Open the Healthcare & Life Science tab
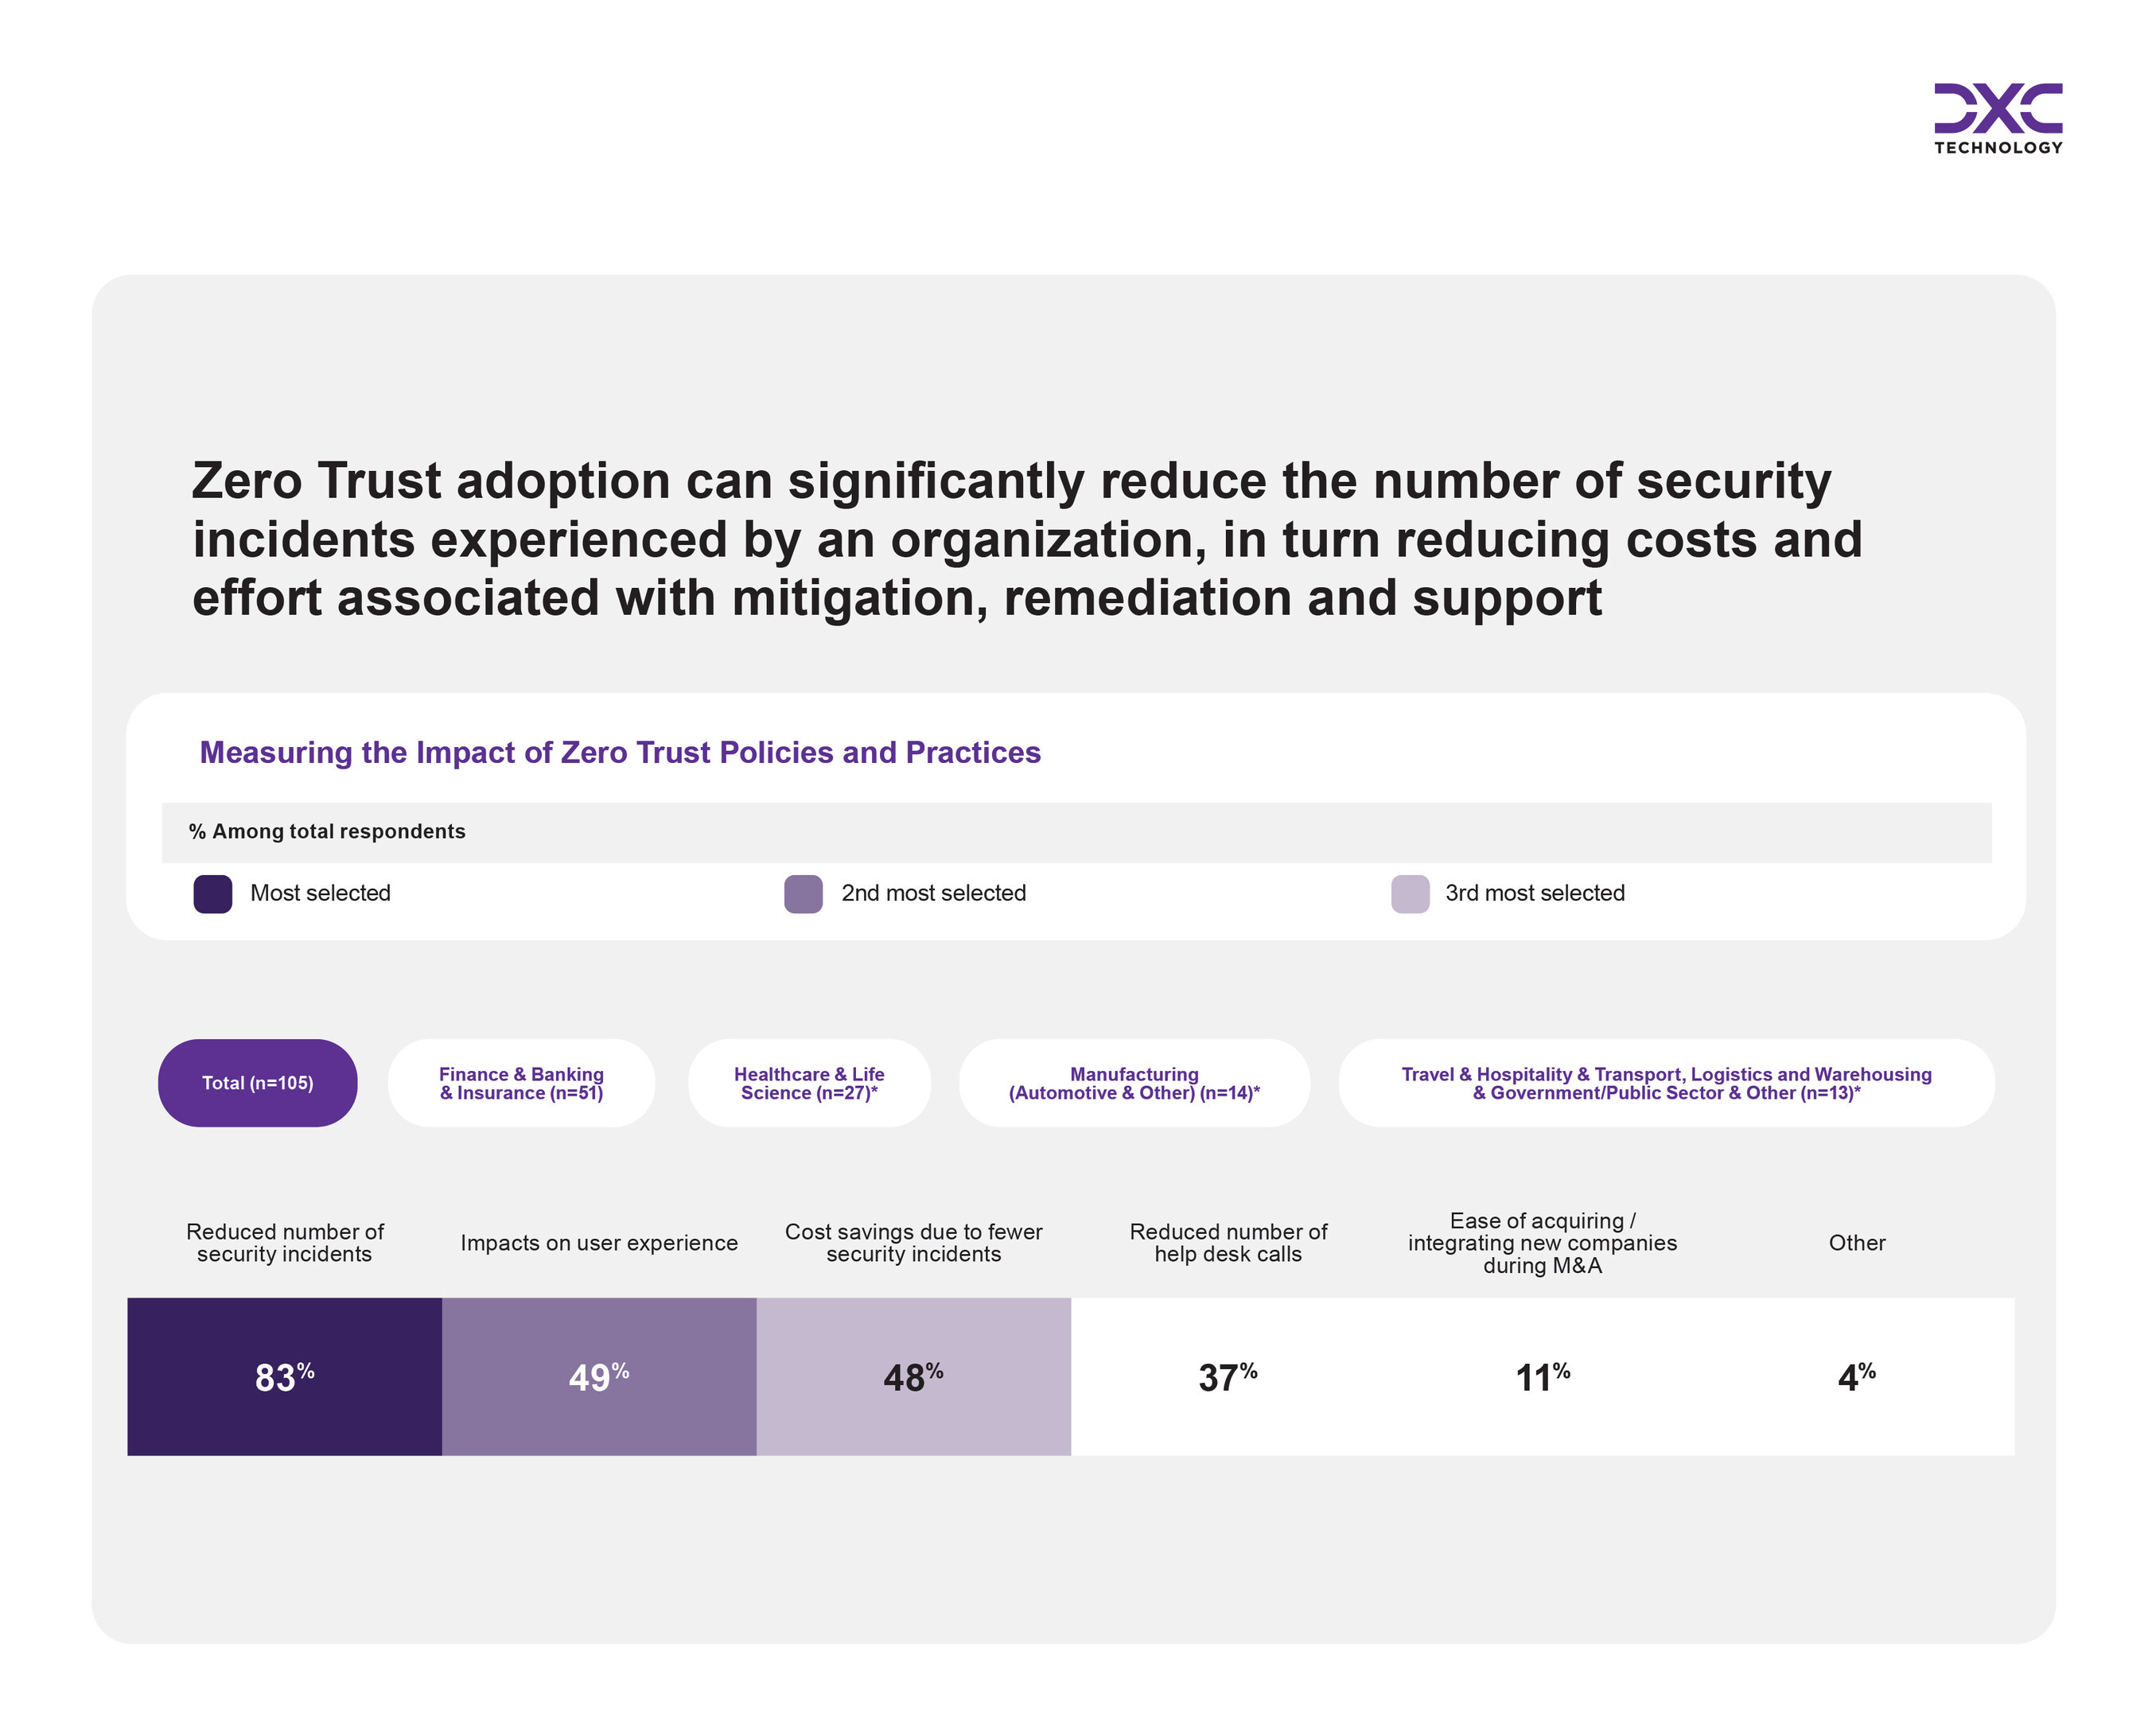 click(809, 1083)
